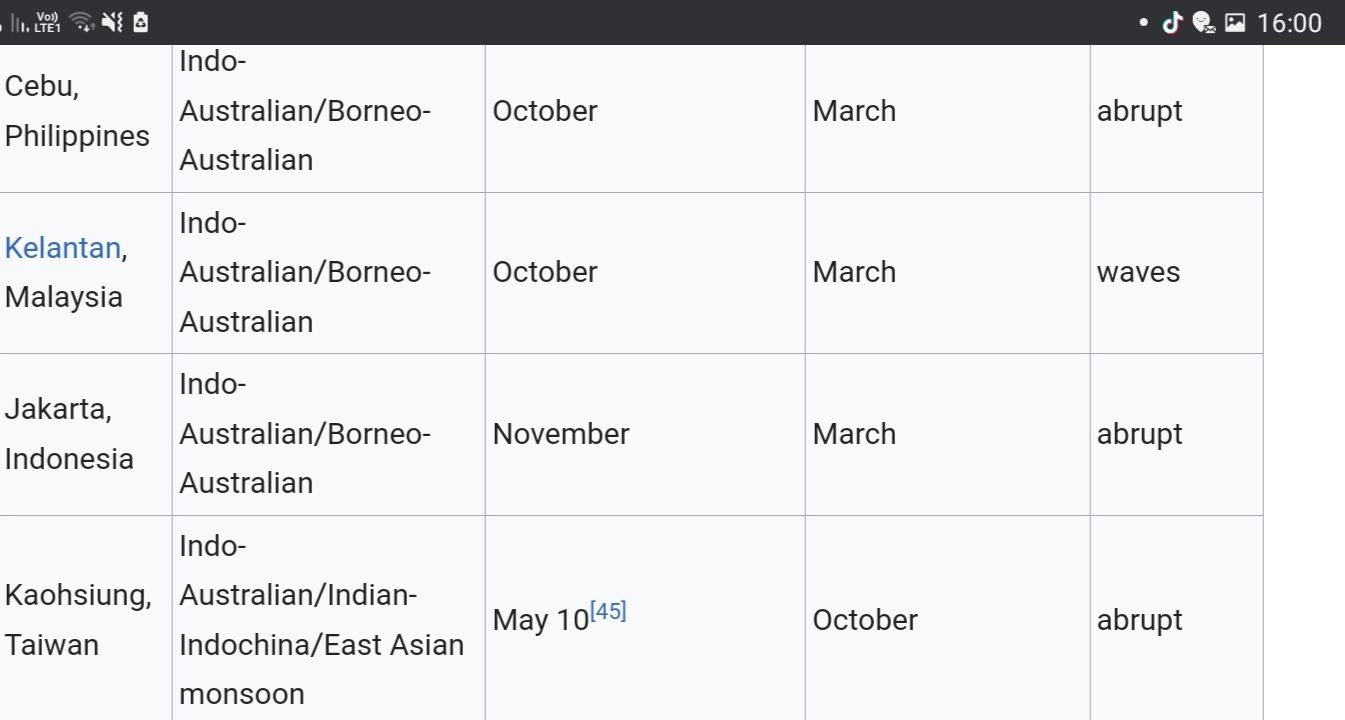Tap the Kaohsiung, Taiwan cell
Image resolution: width=1345 pixels, height=720 pixels.
(78, 620)
